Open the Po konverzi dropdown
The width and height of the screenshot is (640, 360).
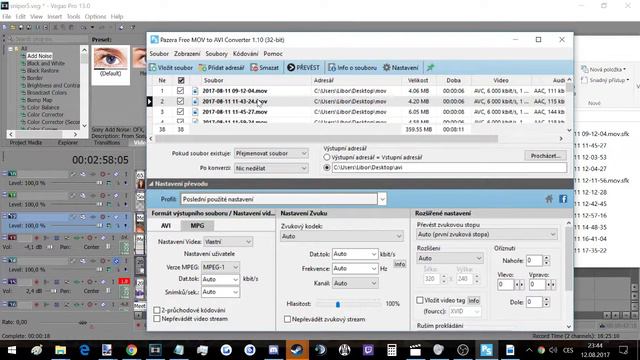(x=271, y=168)
